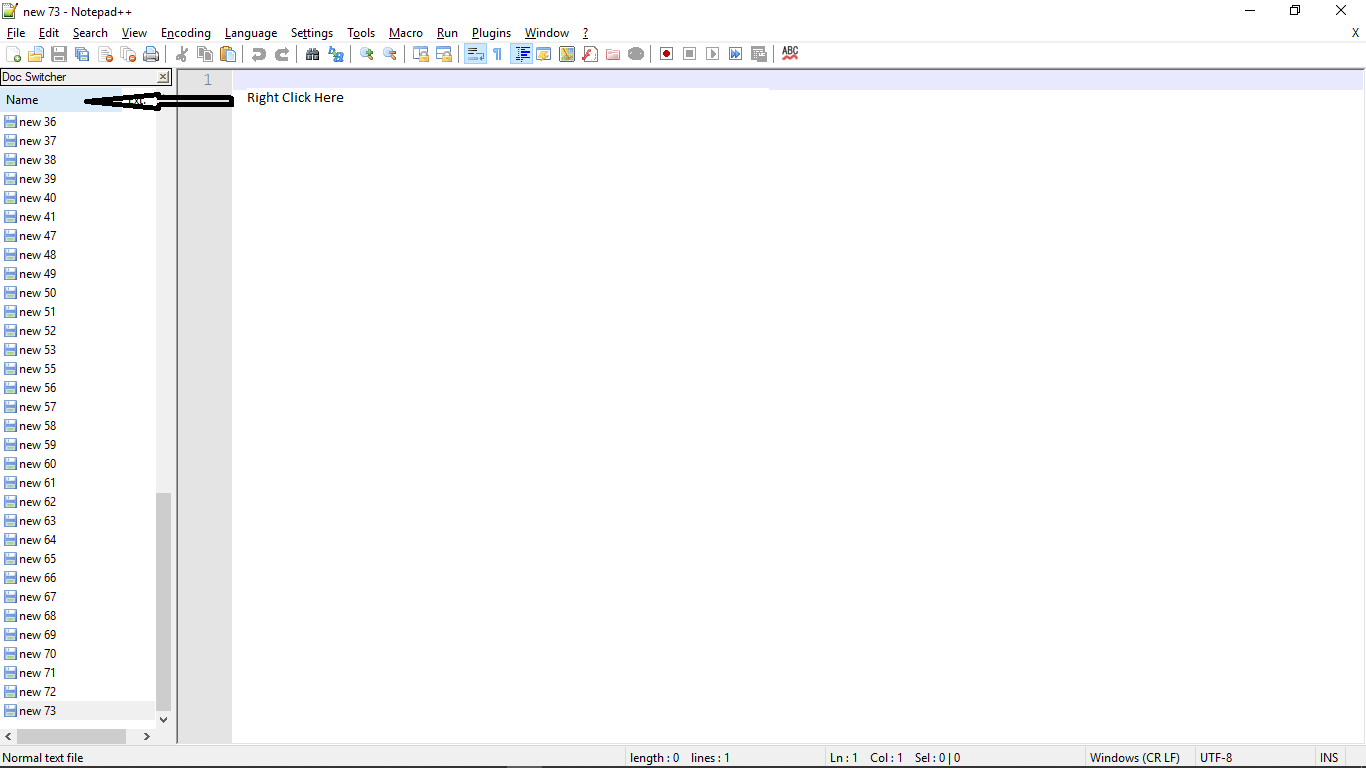Zoom in using the magnifier icon

coord(366,54)
